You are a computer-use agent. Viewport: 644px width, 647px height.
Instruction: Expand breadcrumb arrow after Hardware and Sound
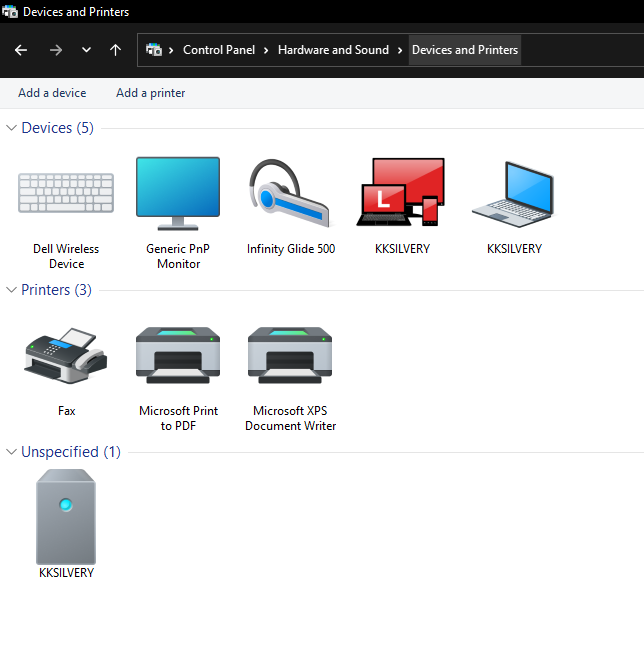(x=400, y=50)
